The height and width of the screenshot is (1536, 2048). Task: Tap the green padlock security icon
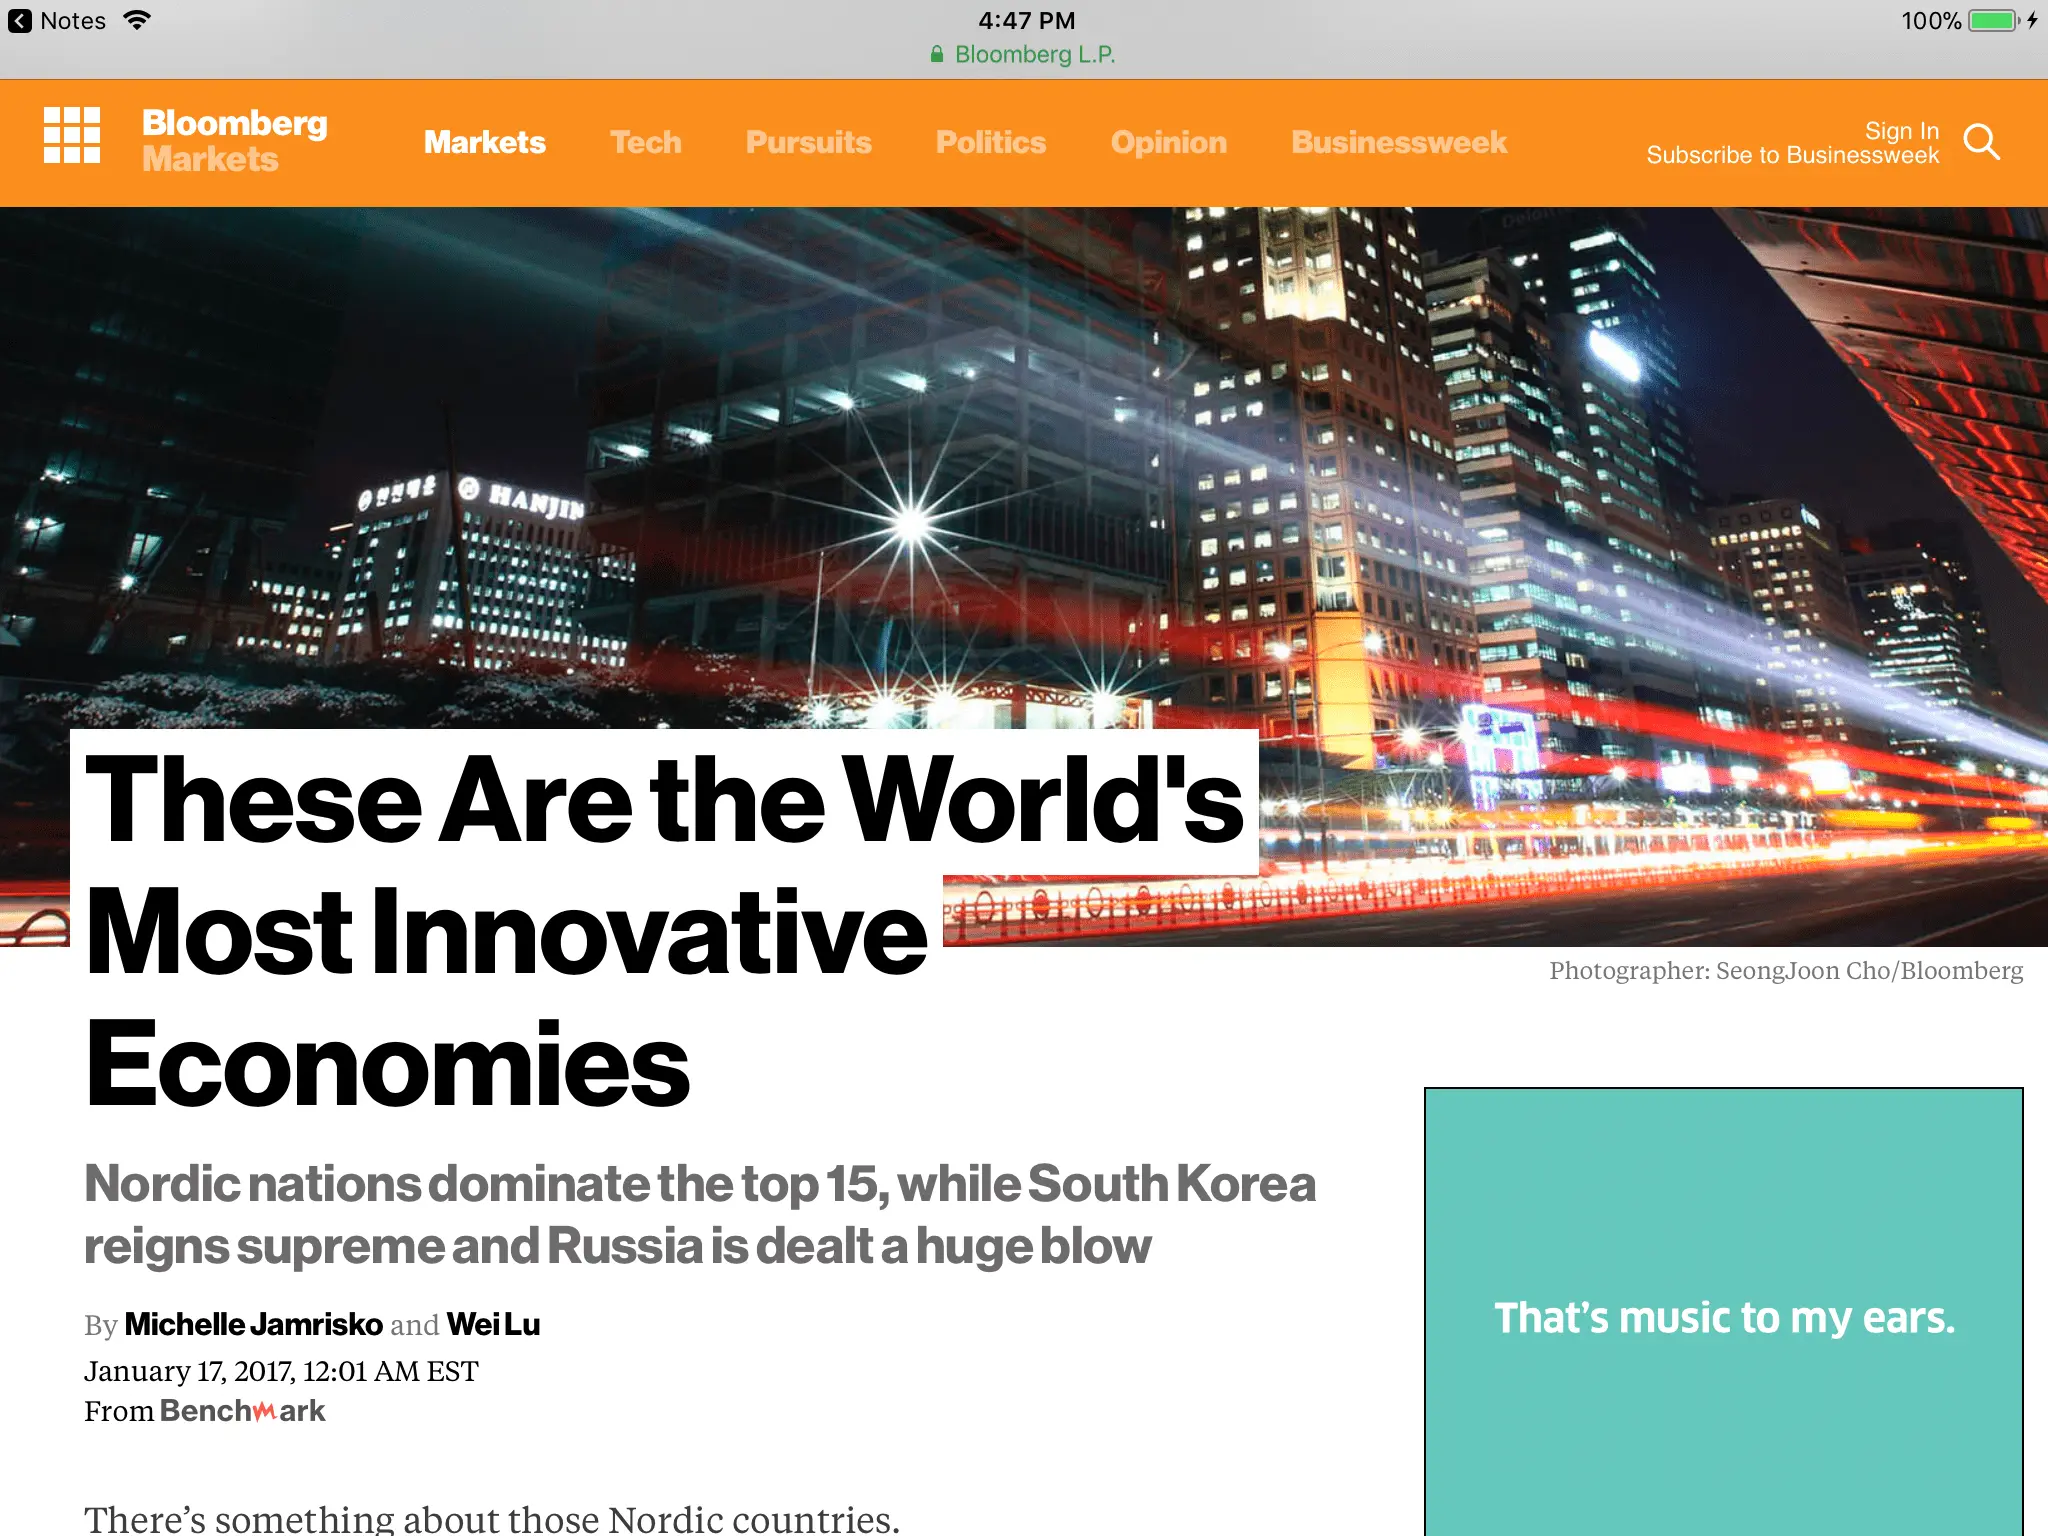937,54
